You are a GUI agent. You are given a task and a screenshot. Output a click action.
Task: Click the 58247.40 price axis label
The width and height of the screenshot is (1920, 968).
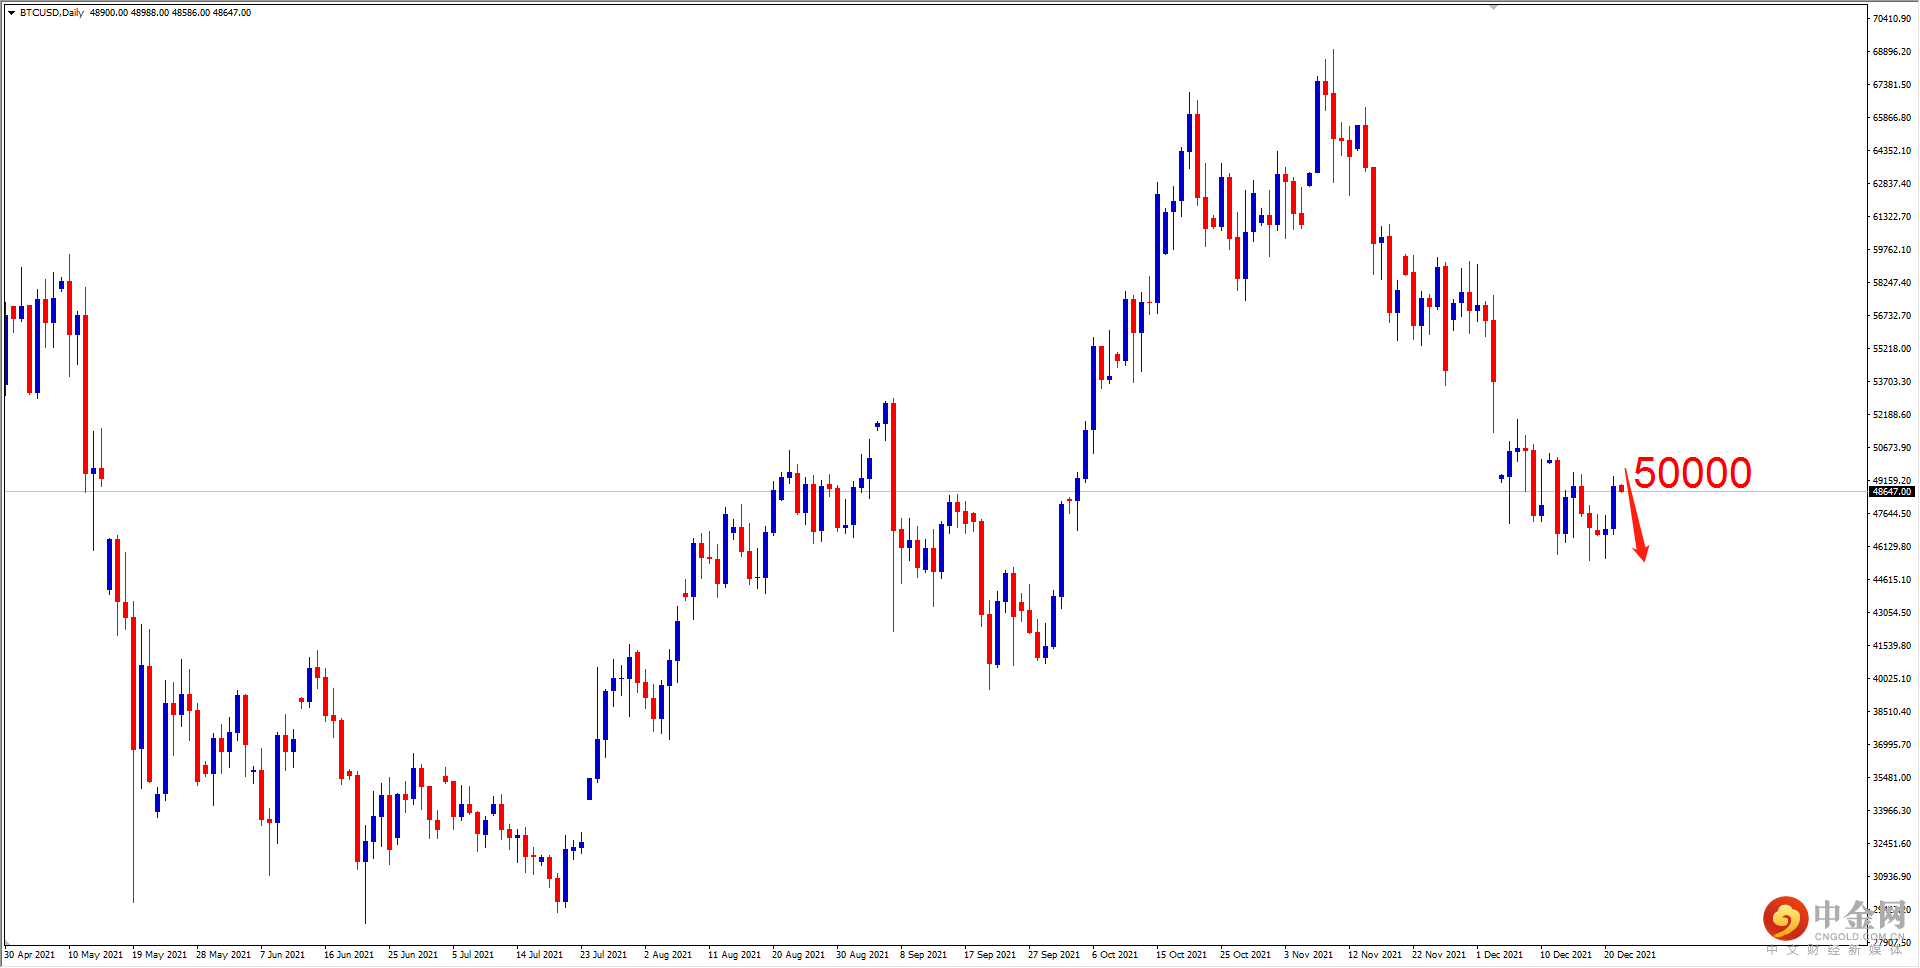(1892, 283)
